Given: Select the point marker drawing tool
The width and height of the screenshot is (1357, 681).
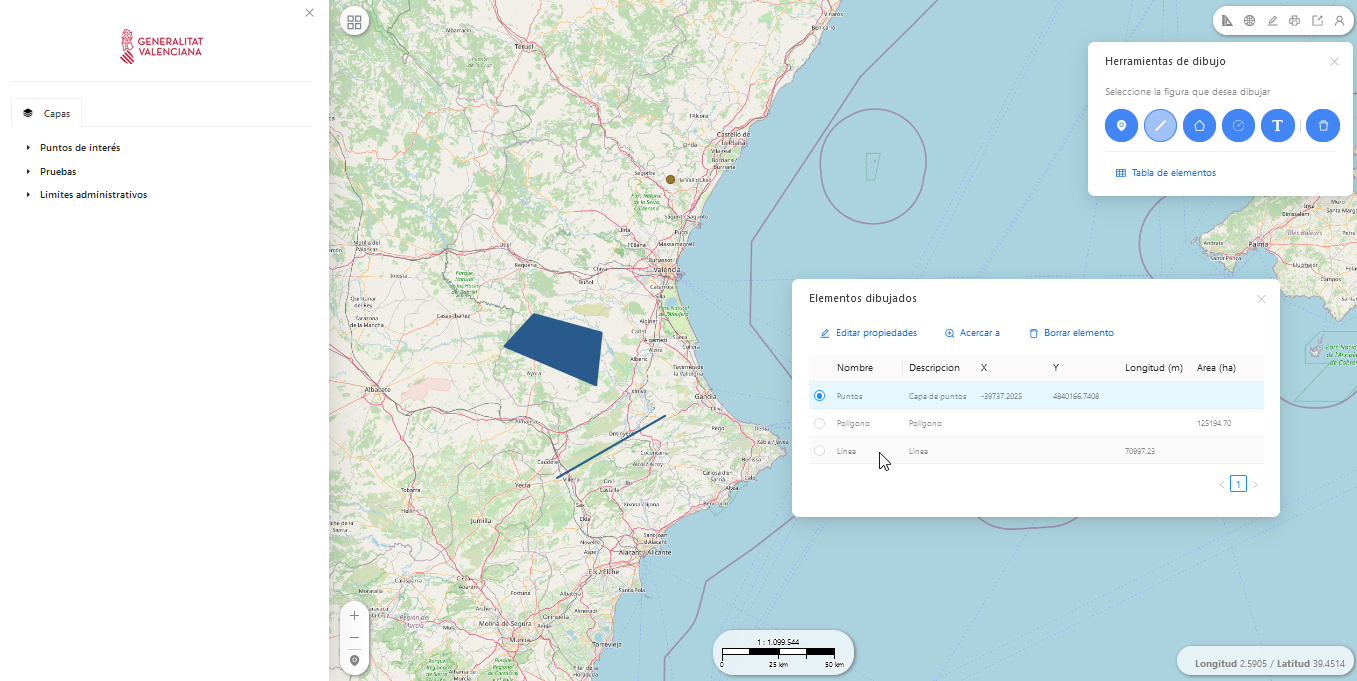Looking at the screenshot, I should [x=1122, y=126].
